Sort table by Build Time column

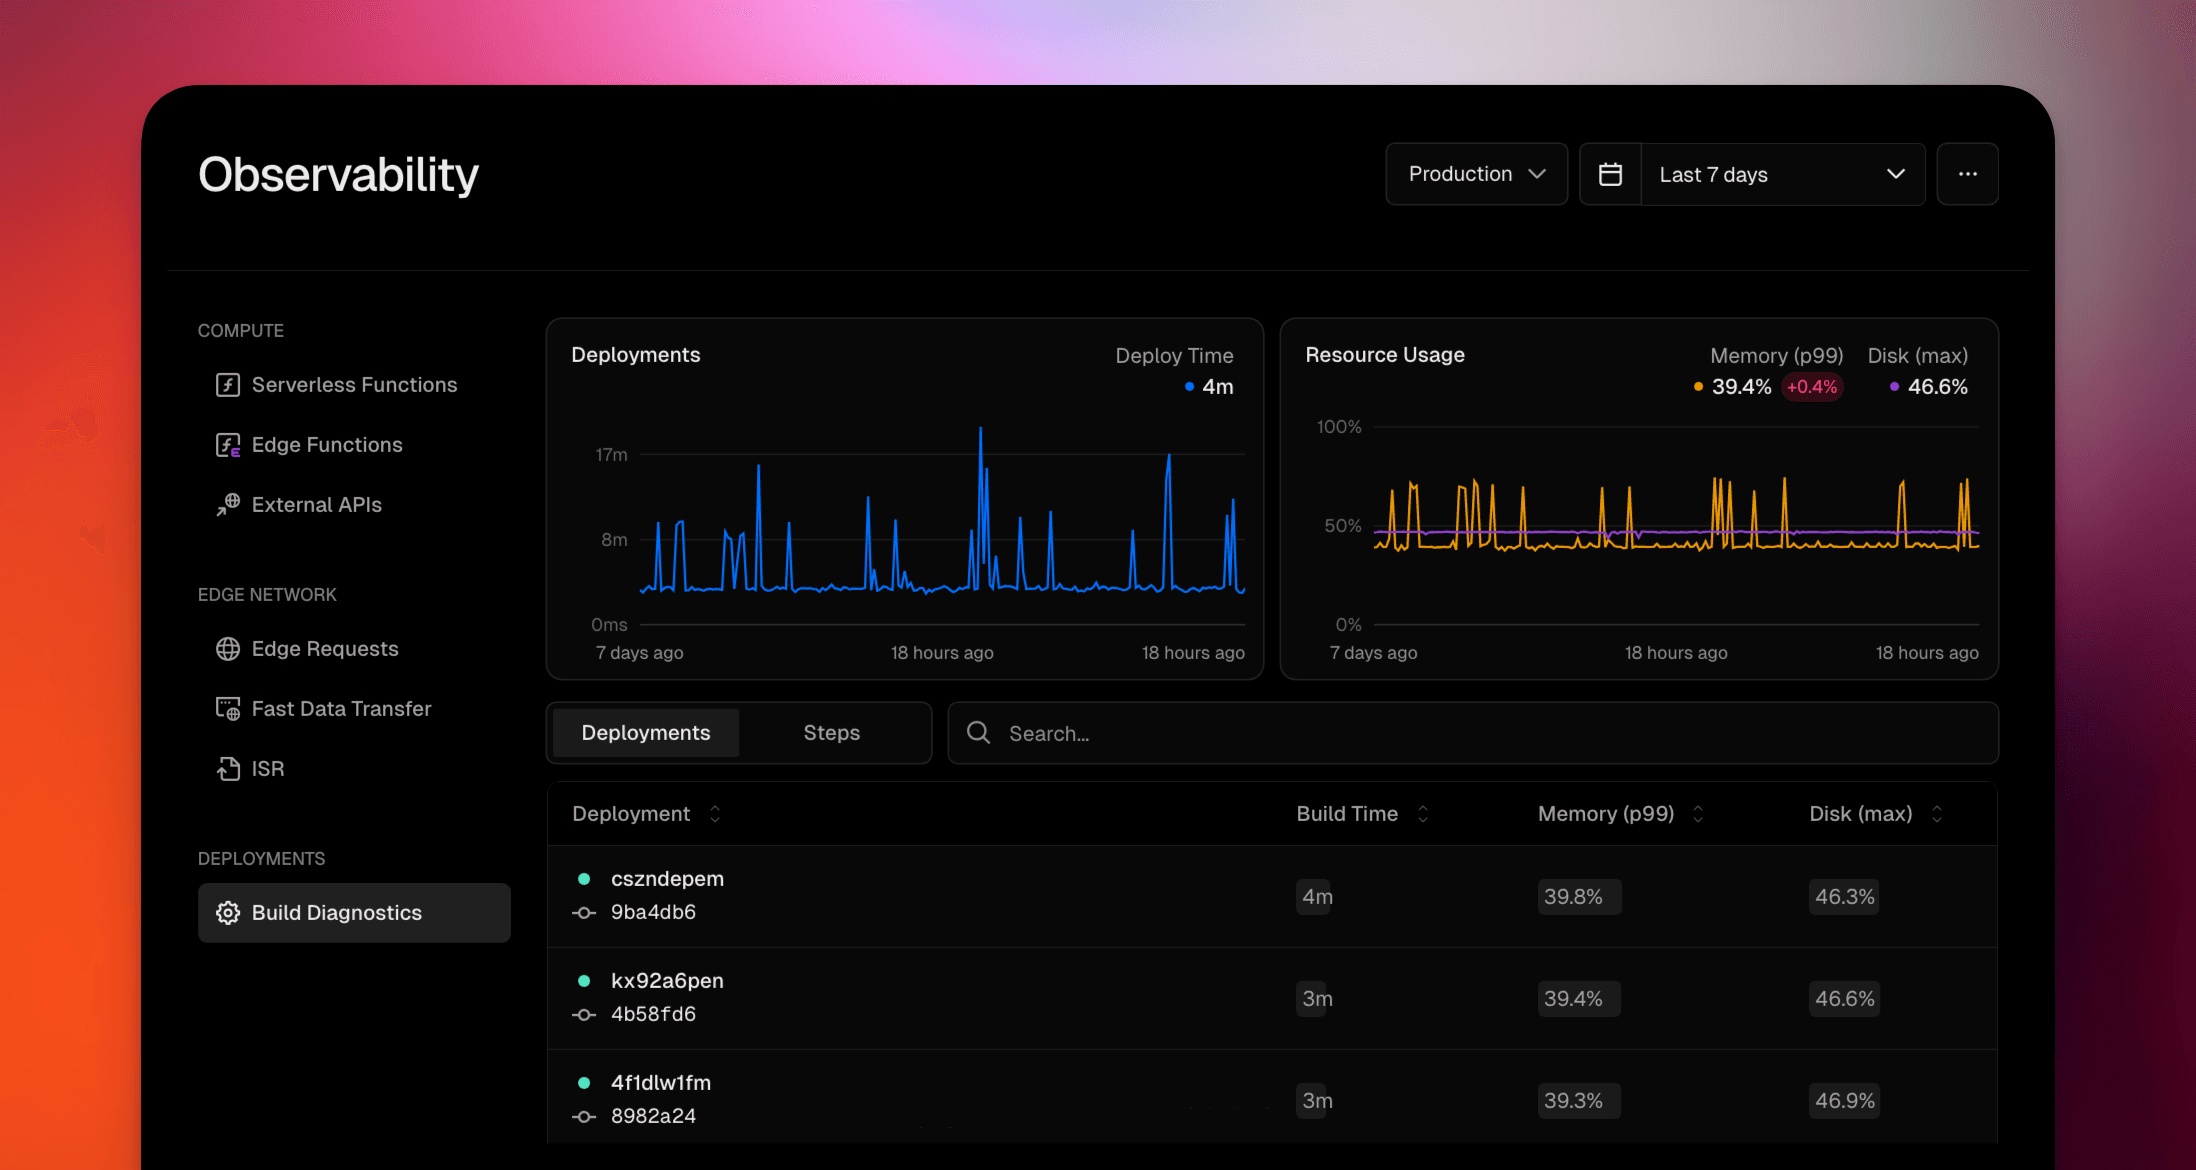click(x=1423, y=814)
